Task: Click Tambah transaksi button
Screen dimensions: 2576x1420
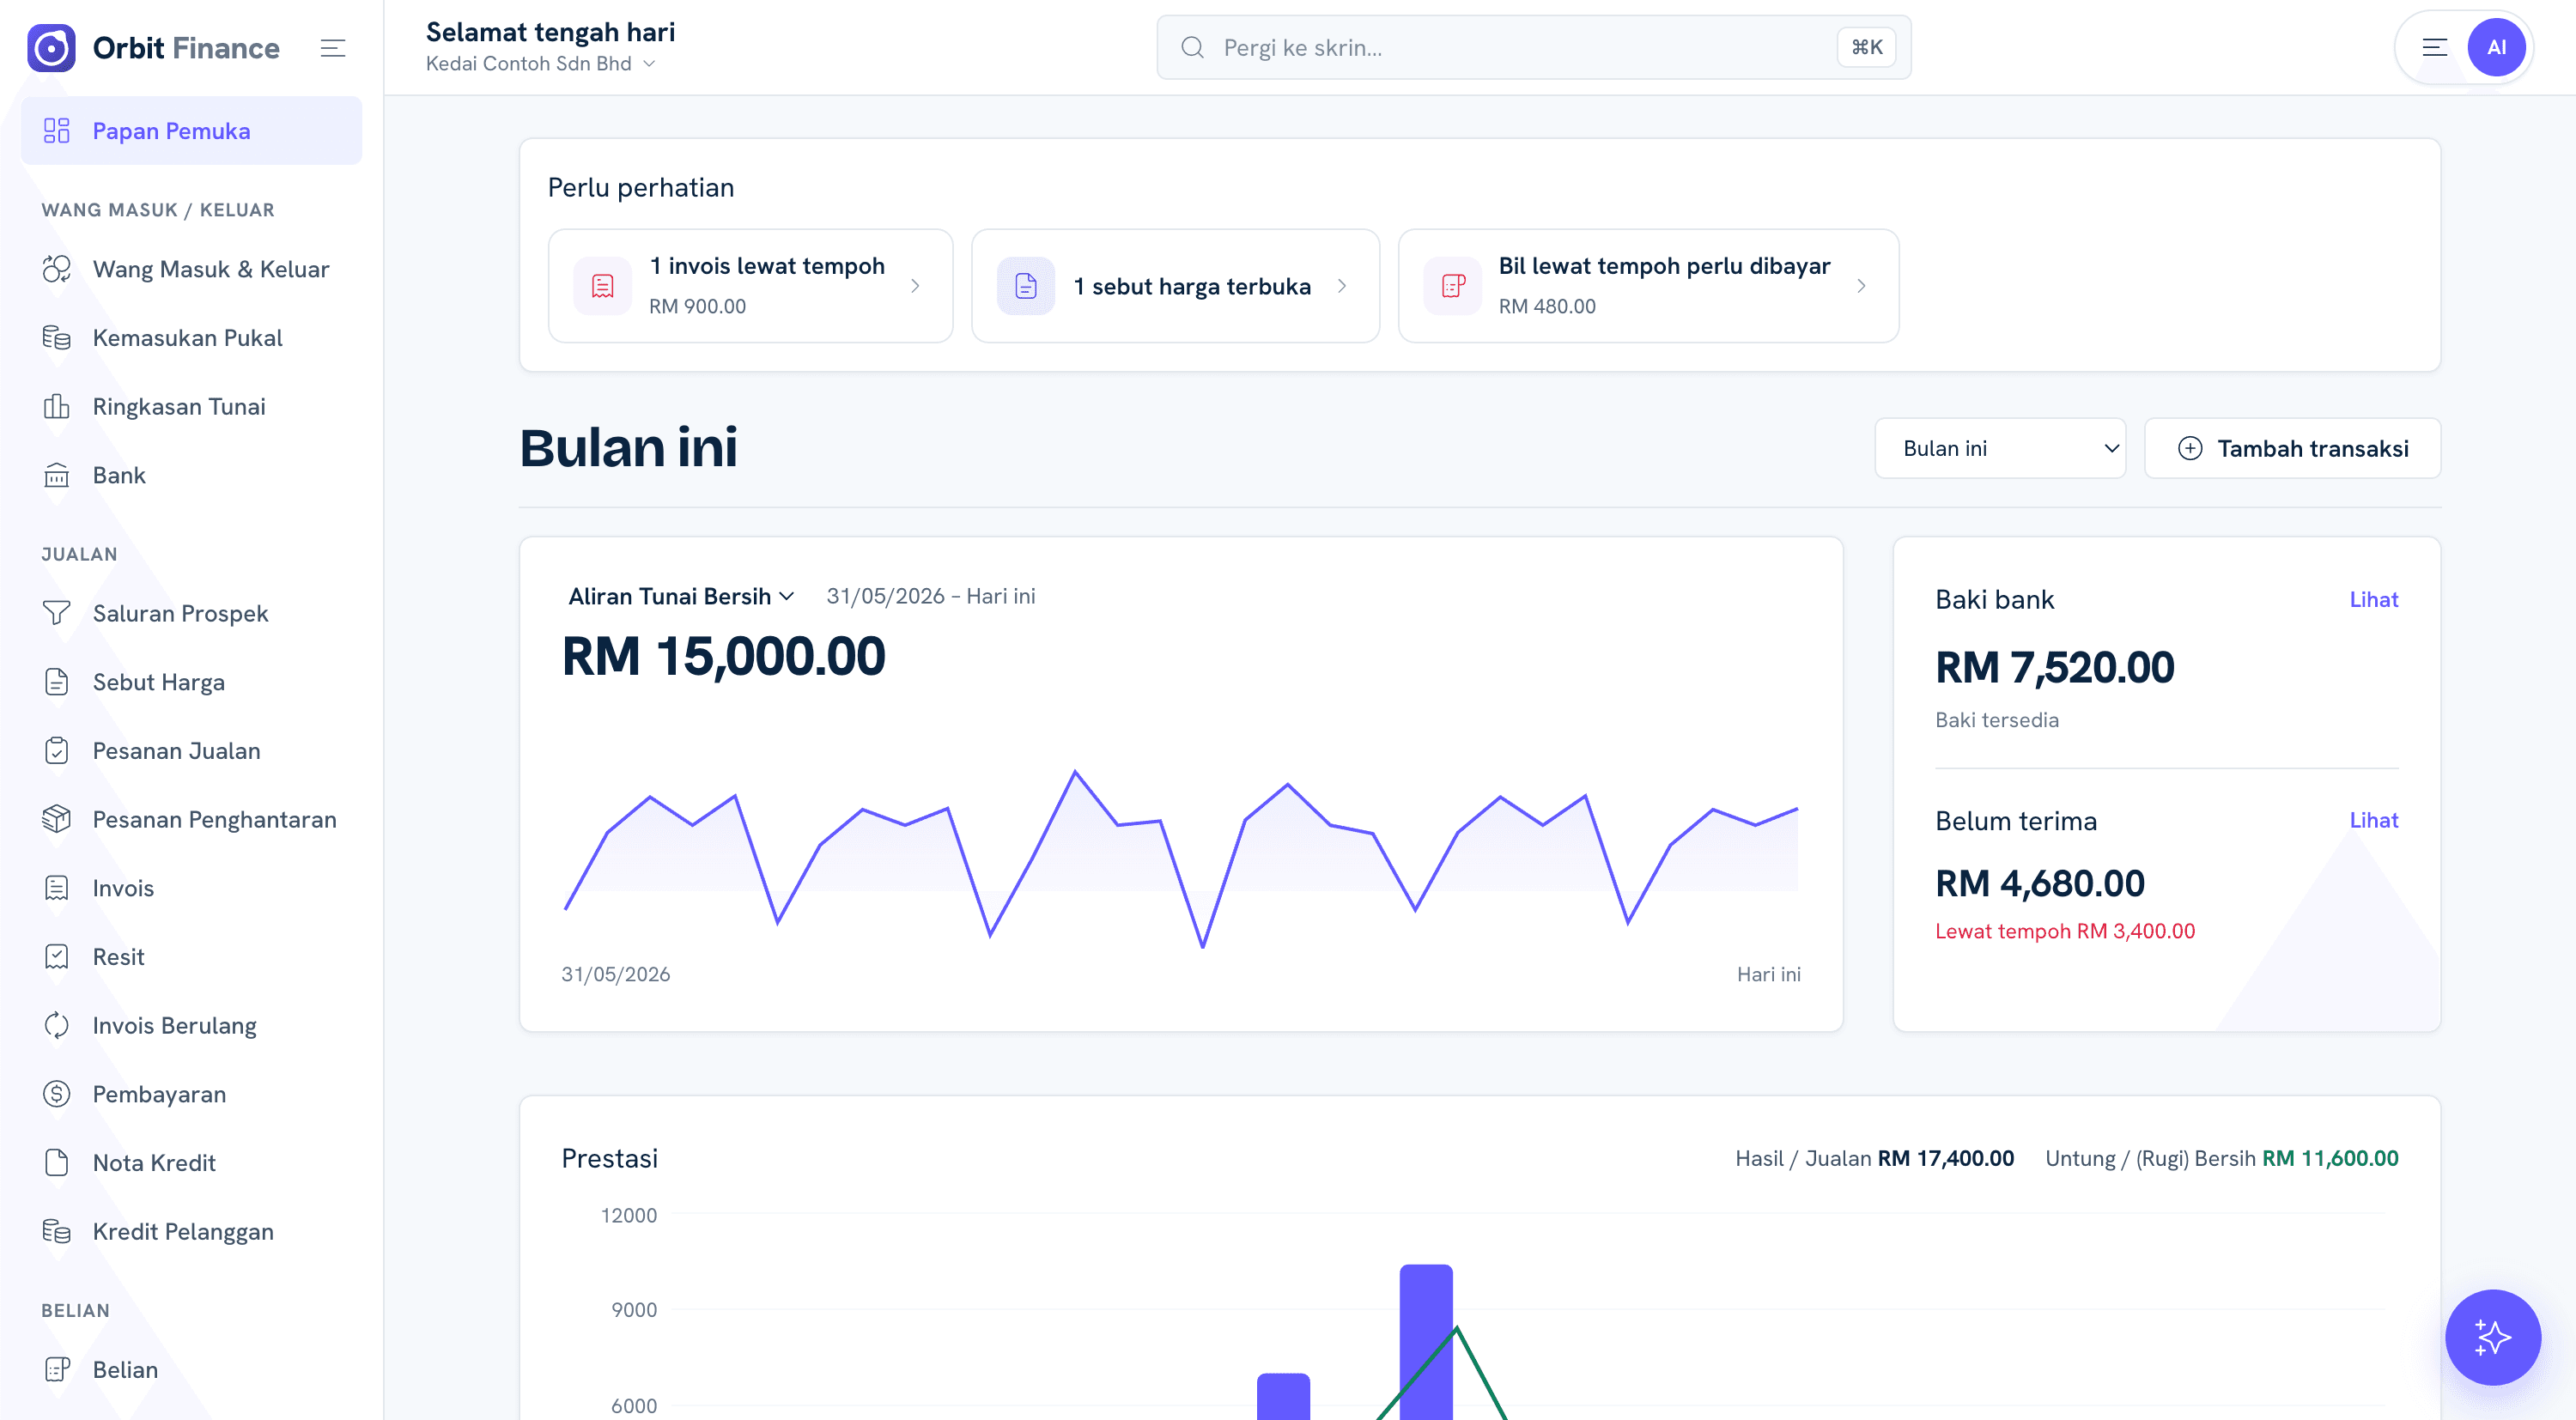Action: [2292, 449]
